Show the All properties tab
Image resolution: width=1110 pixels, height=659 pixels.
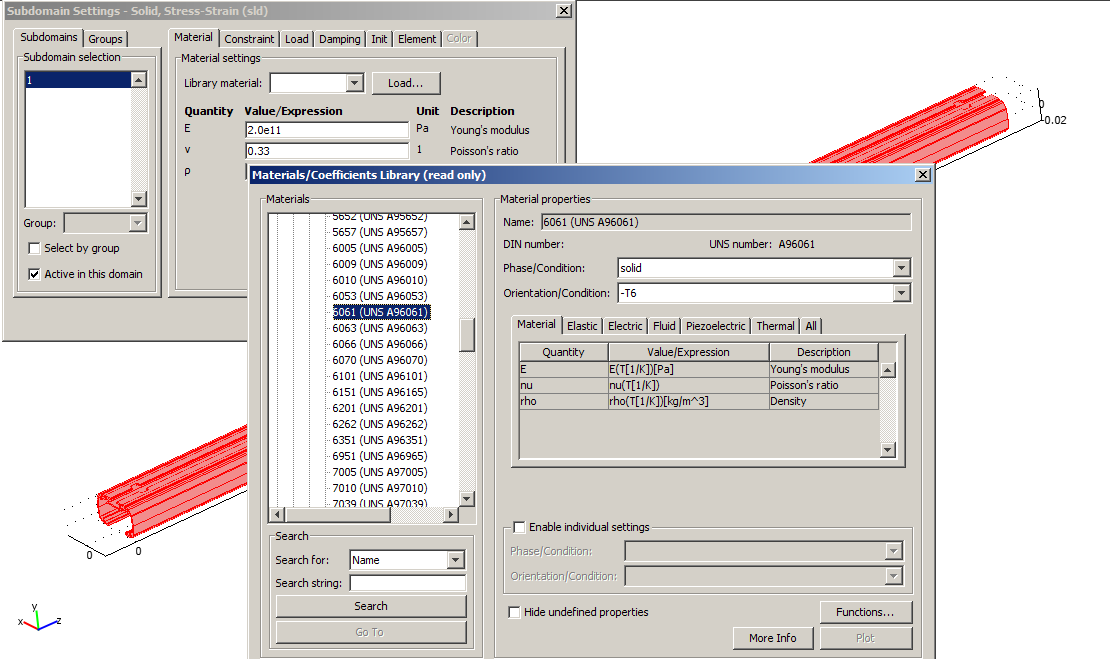[x=811, y=326]
